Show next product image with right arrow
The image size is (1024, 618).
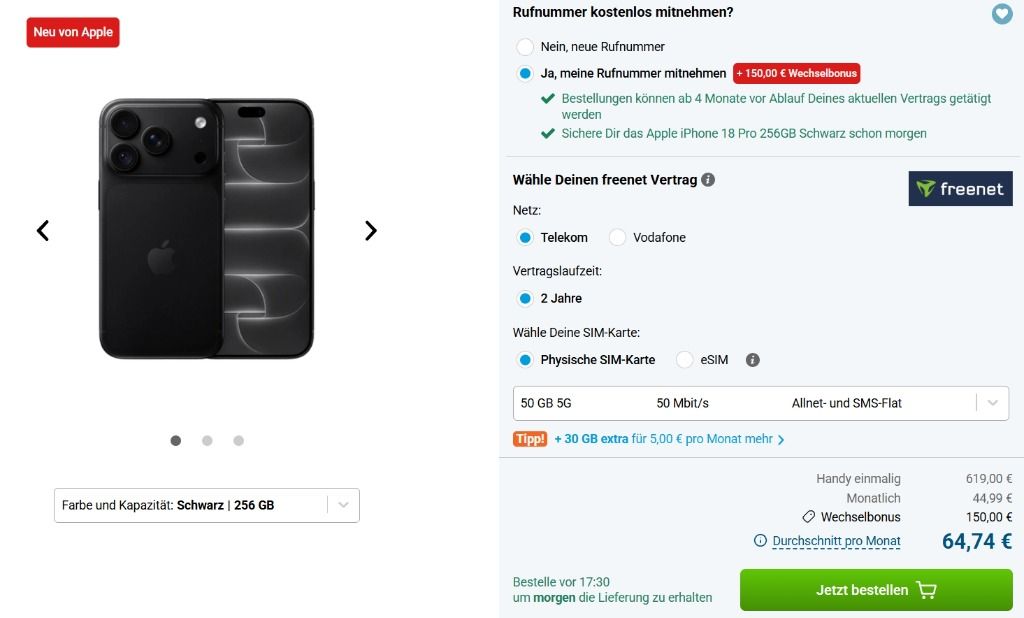(370, 230)
